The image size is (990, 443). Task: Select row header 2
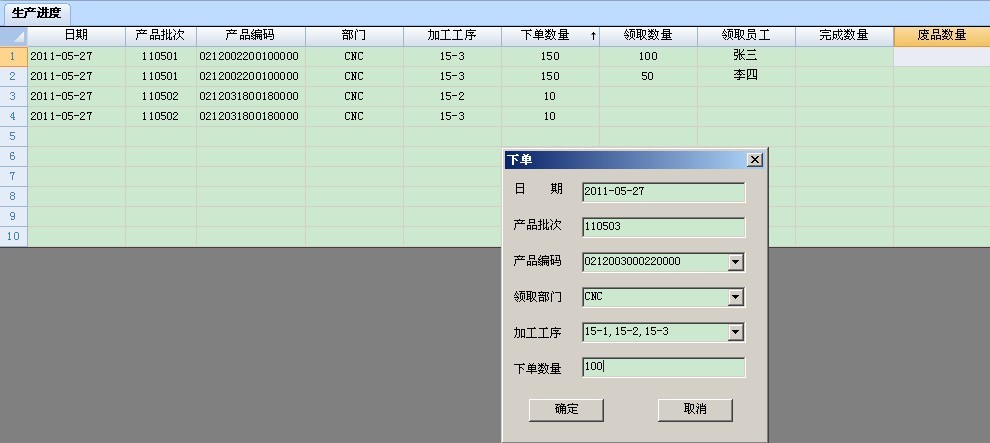click(x=13, y=76)
